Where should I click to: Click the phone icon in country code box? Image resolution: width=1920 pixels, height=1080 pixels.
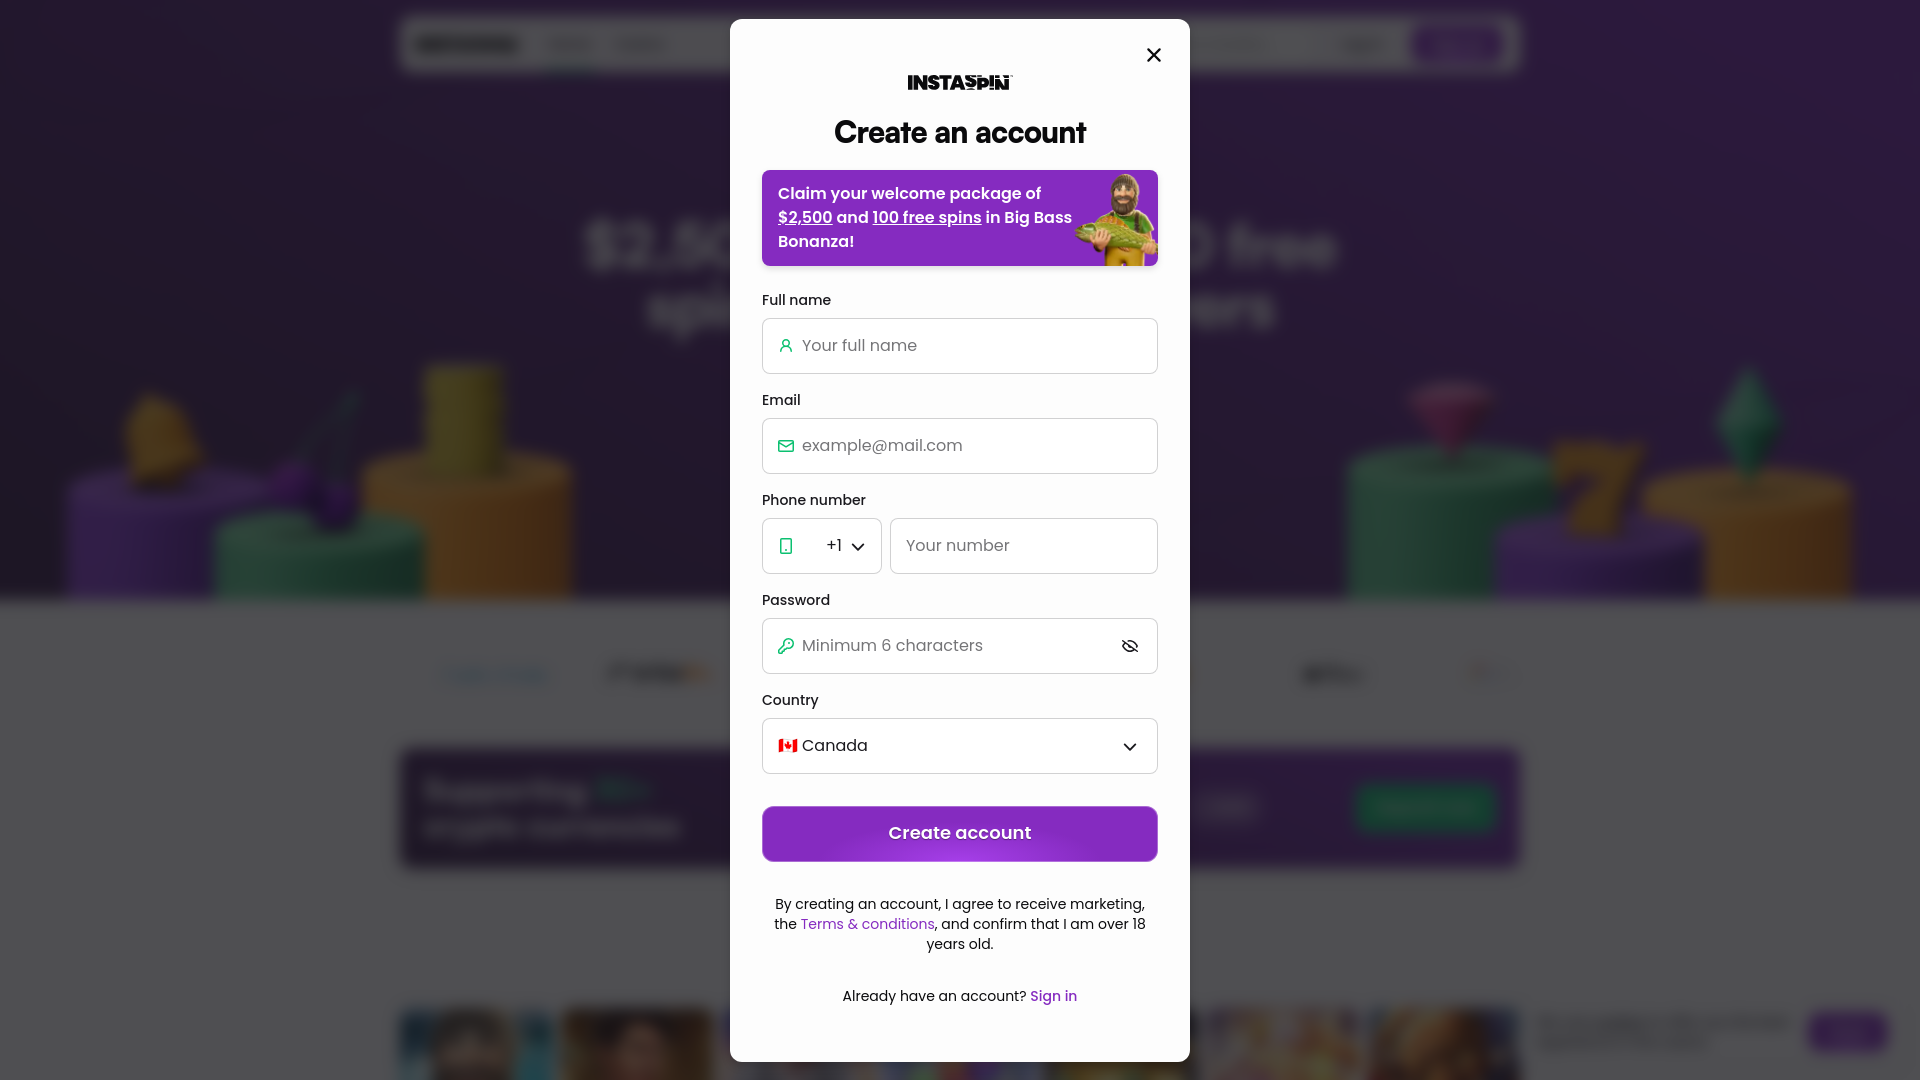point(786,546)
